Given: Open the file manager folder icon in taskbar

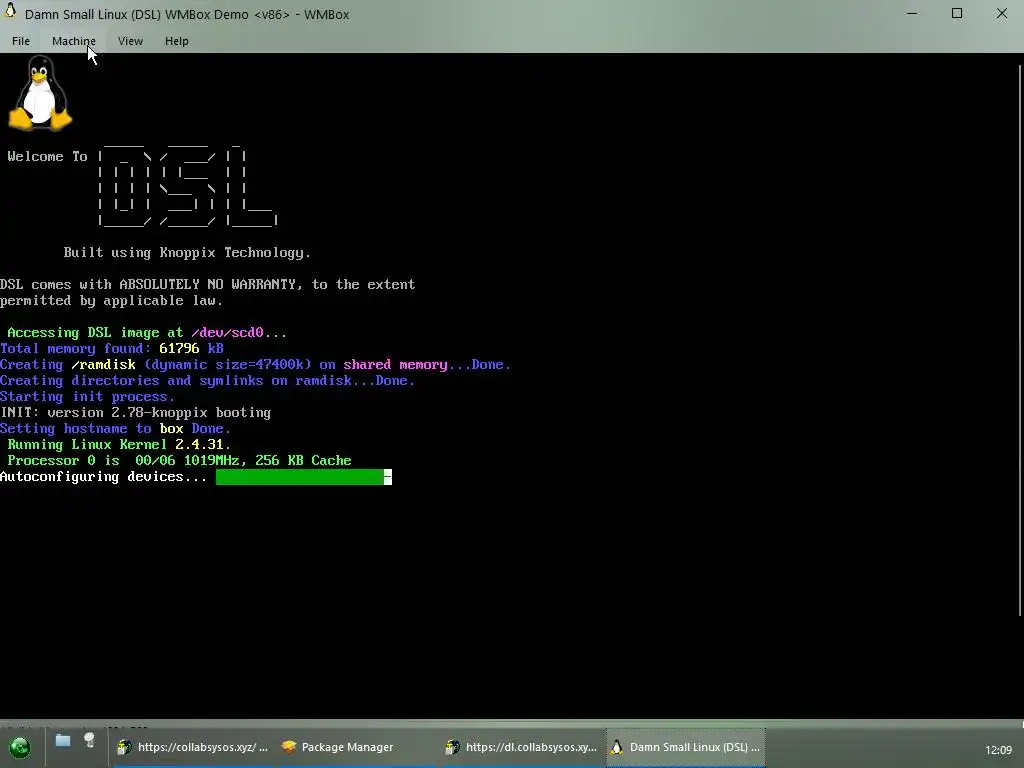Looking at the screenshot, I should (x=63, y=741).
